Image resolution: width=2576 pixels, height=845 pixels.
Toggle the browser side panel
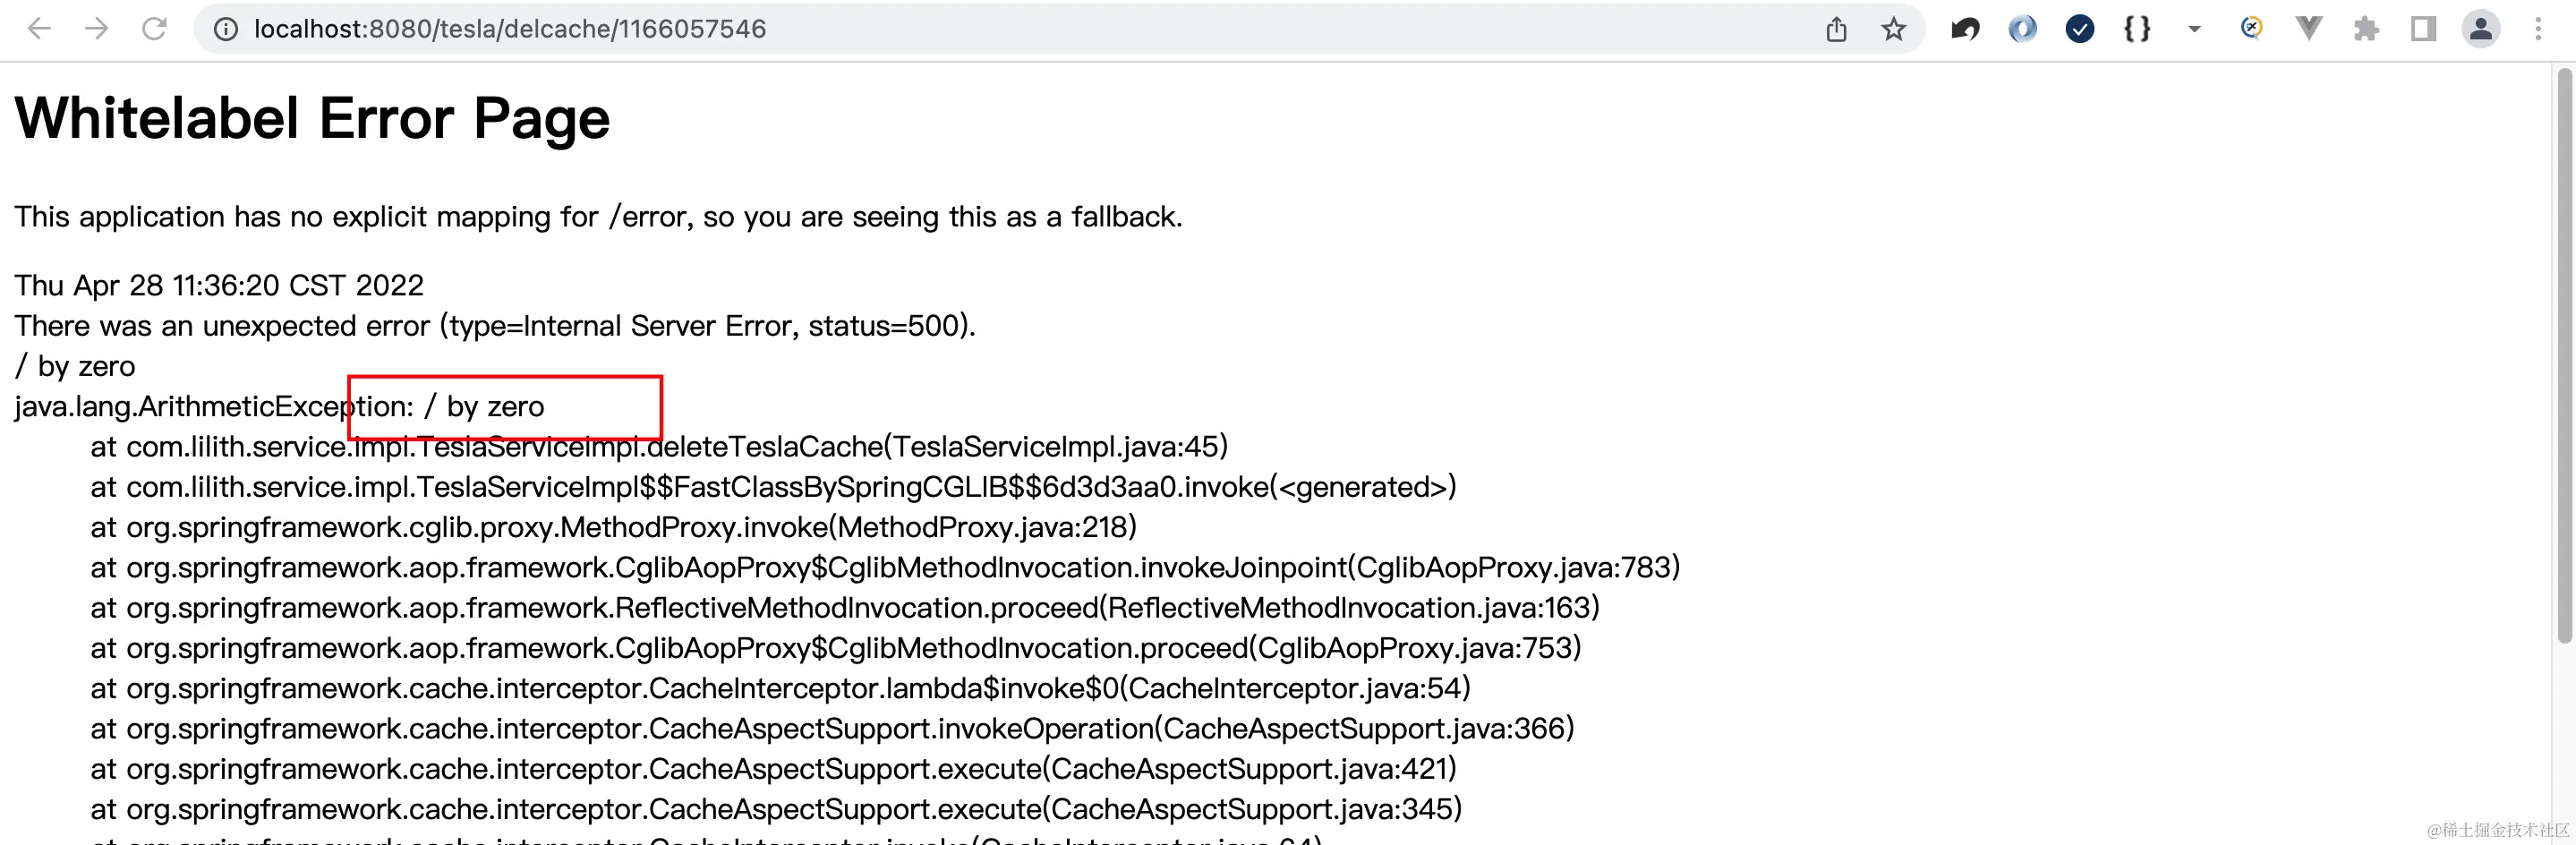pos(2423,29)
